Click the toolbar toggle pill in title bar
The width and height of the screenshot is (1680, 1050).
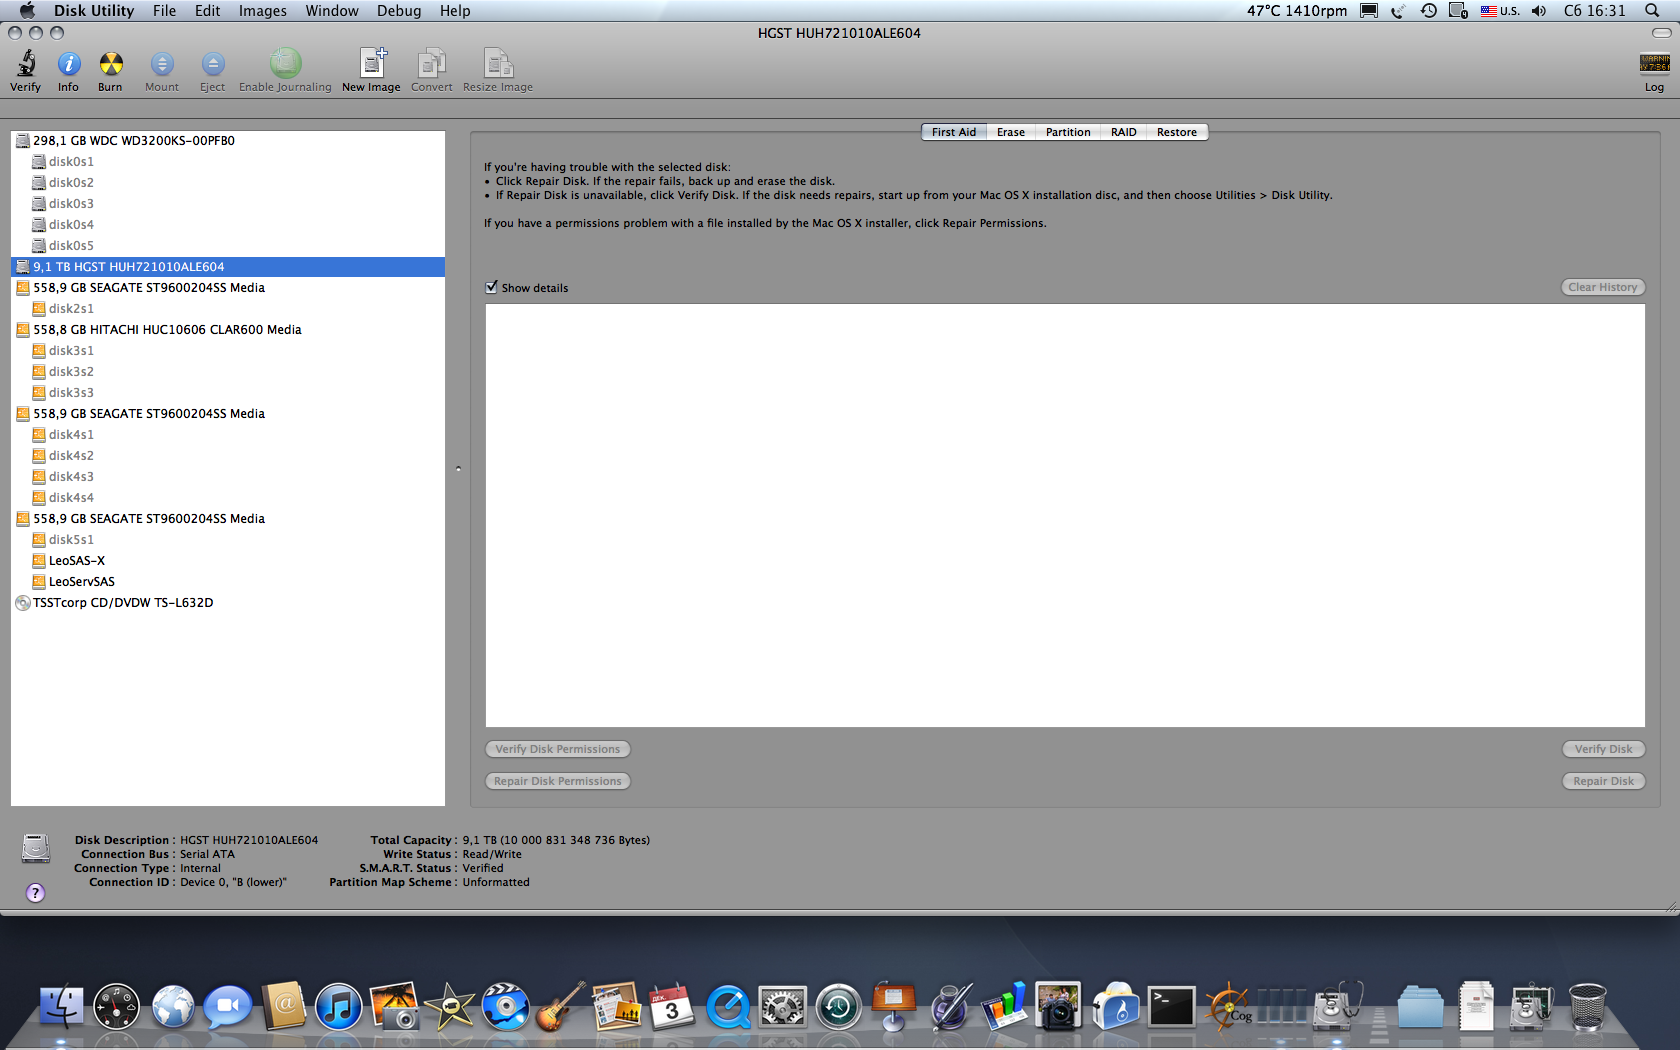(1661, 33)
